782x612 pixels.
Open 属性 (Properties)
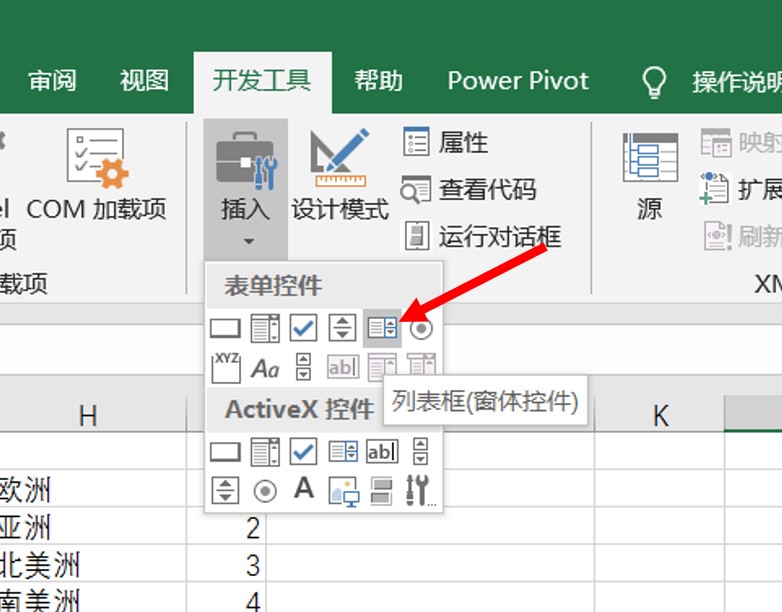tap(445, 142)
